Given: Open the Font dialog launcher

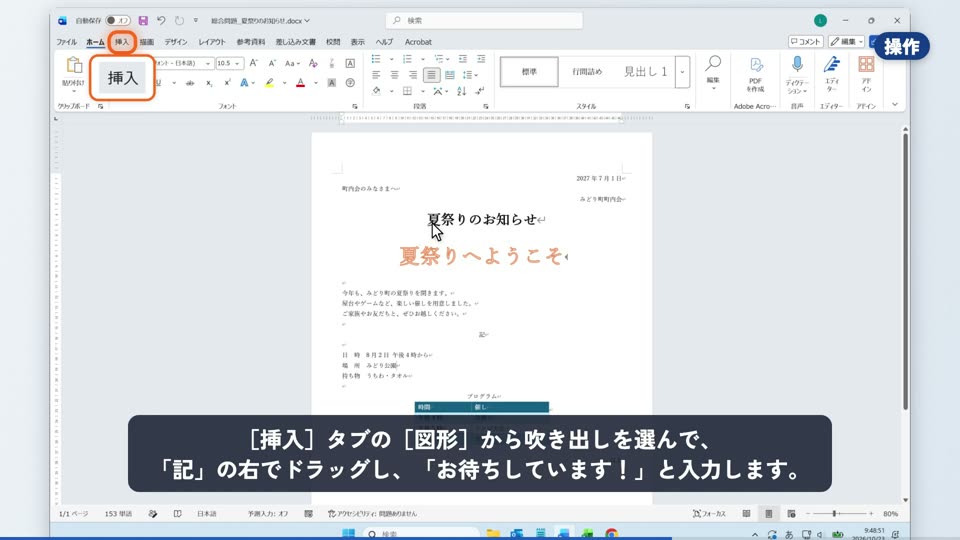Looking at the screenshot, I should point(354,107).
